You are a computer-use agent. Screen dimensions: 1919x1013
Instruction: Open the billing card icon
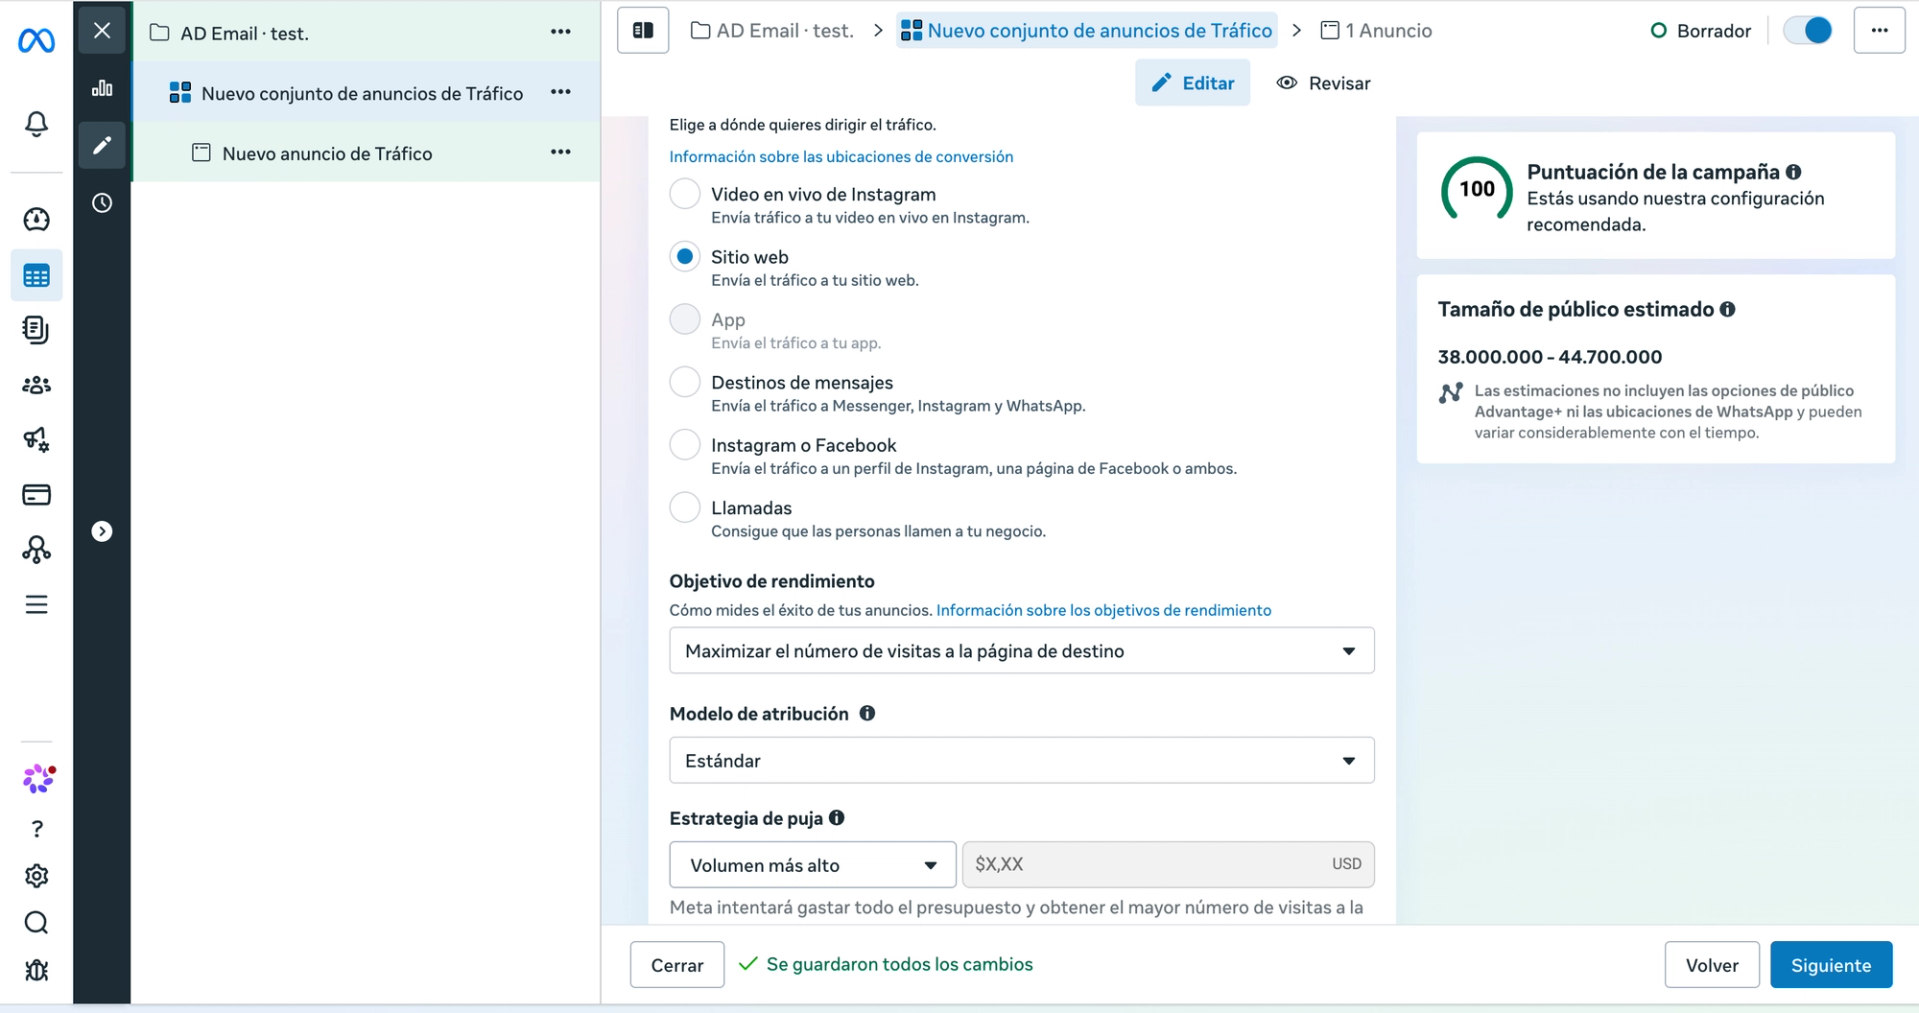(x=36, y=495)
